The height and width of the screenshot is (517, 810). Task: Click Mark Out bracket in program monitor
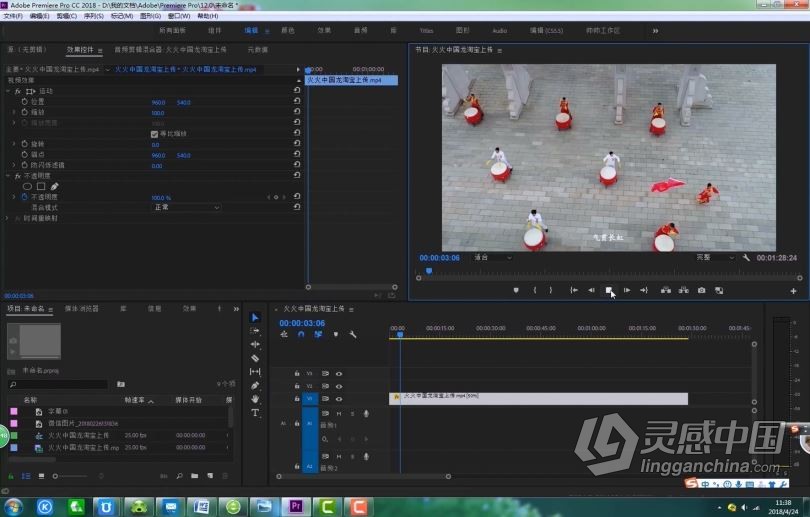[551, 290]
